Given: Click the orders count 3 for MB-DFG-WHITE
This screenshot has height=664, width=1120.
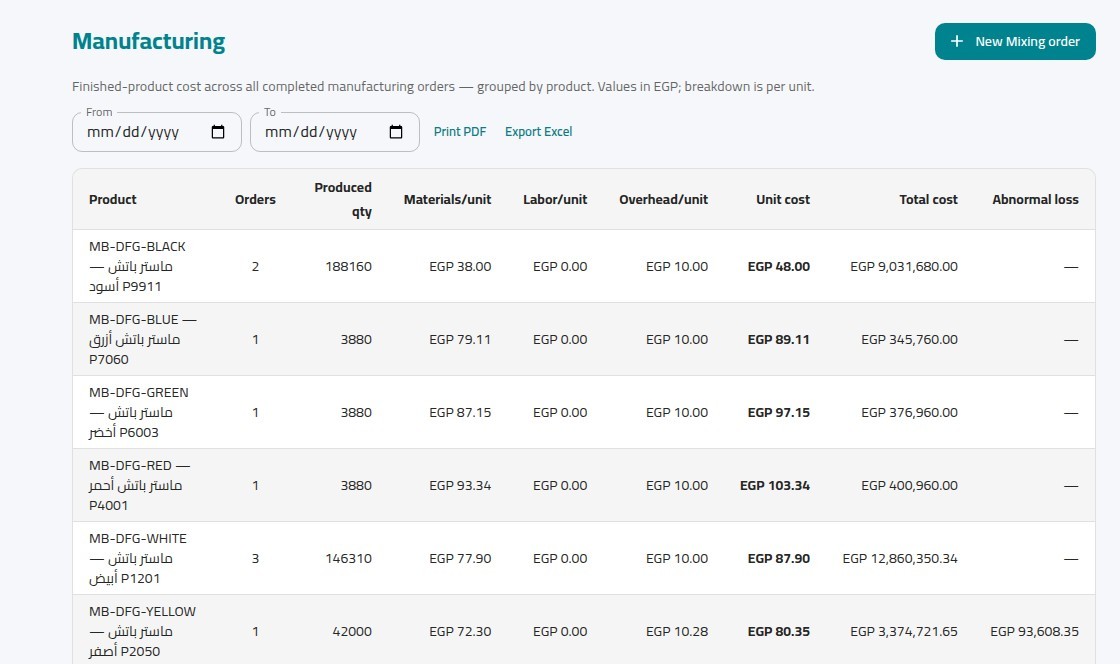Looking at the screenshot, I should click(x=255, y=558).
